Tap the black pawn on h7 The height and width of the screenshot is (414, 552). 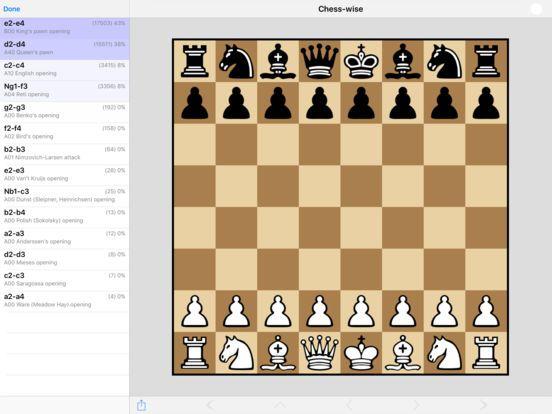(486, 103)
